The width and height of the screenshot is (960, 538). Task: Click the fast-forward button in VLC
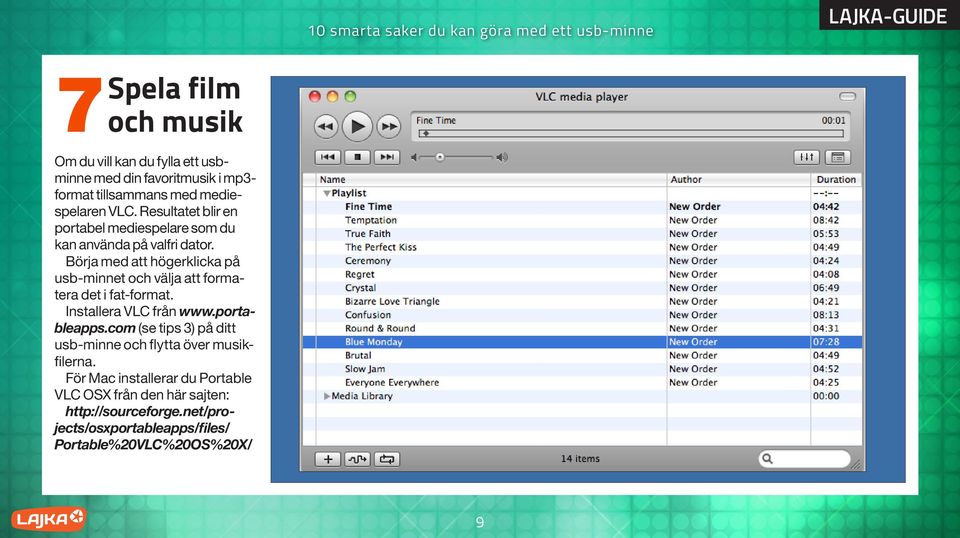pyautogui.click(x=388, y=127)
